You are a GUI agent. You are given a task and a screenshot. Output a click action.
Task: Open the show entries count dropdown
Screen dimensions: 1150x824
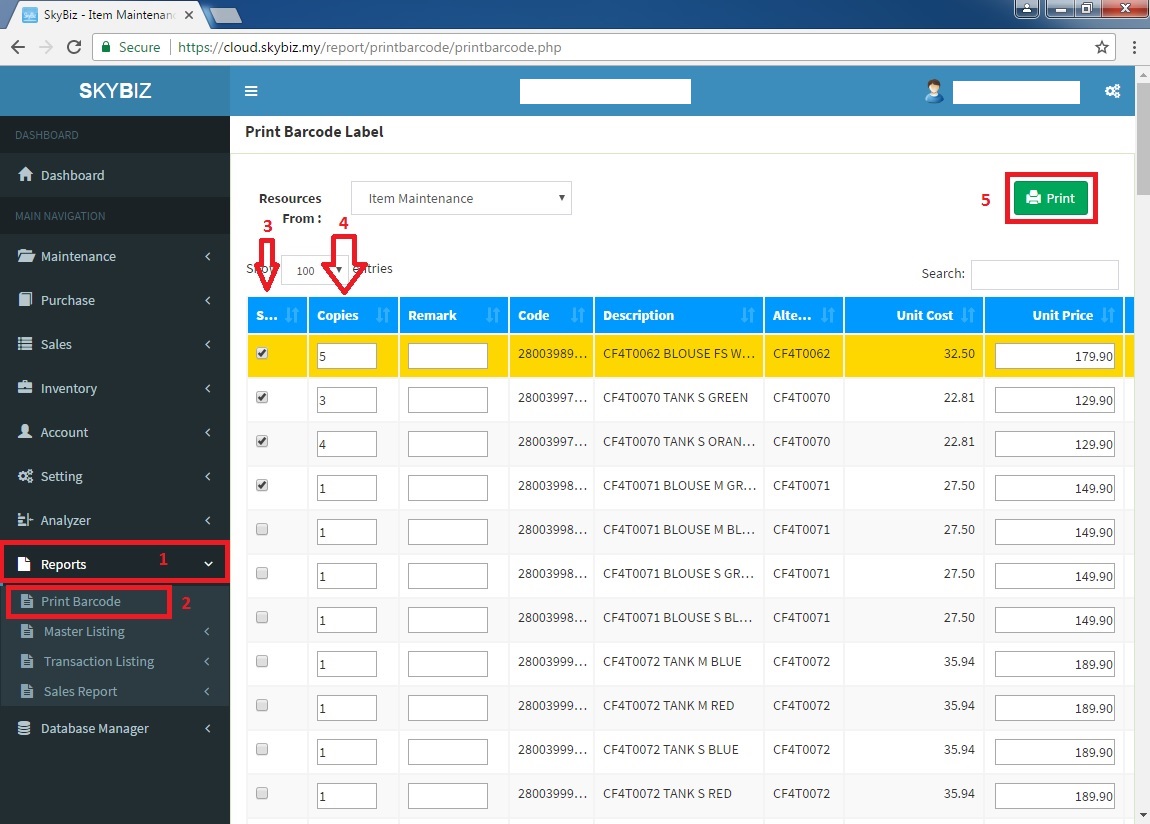pos(314,270)
